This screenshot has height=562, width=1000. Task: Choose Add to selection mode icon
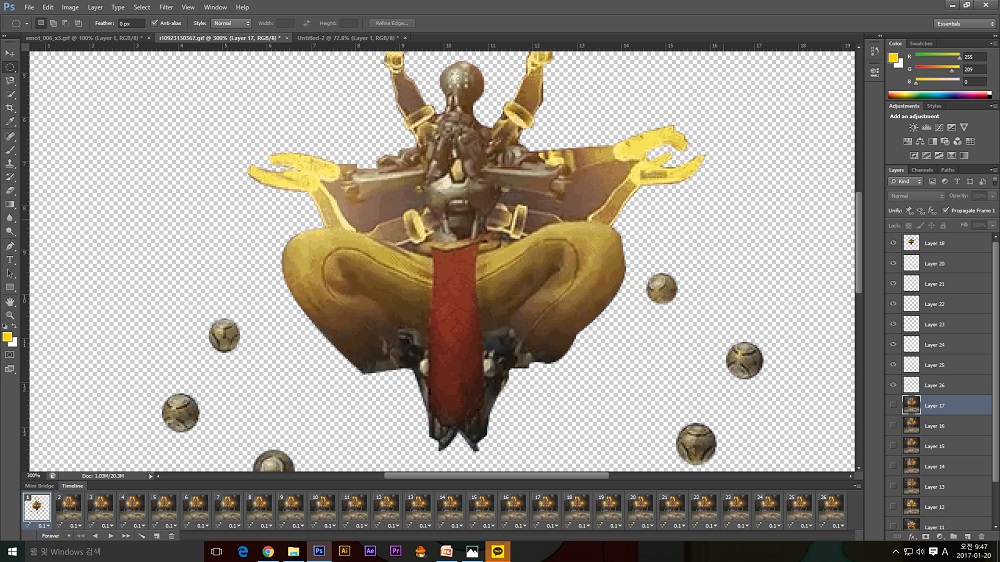53,23
